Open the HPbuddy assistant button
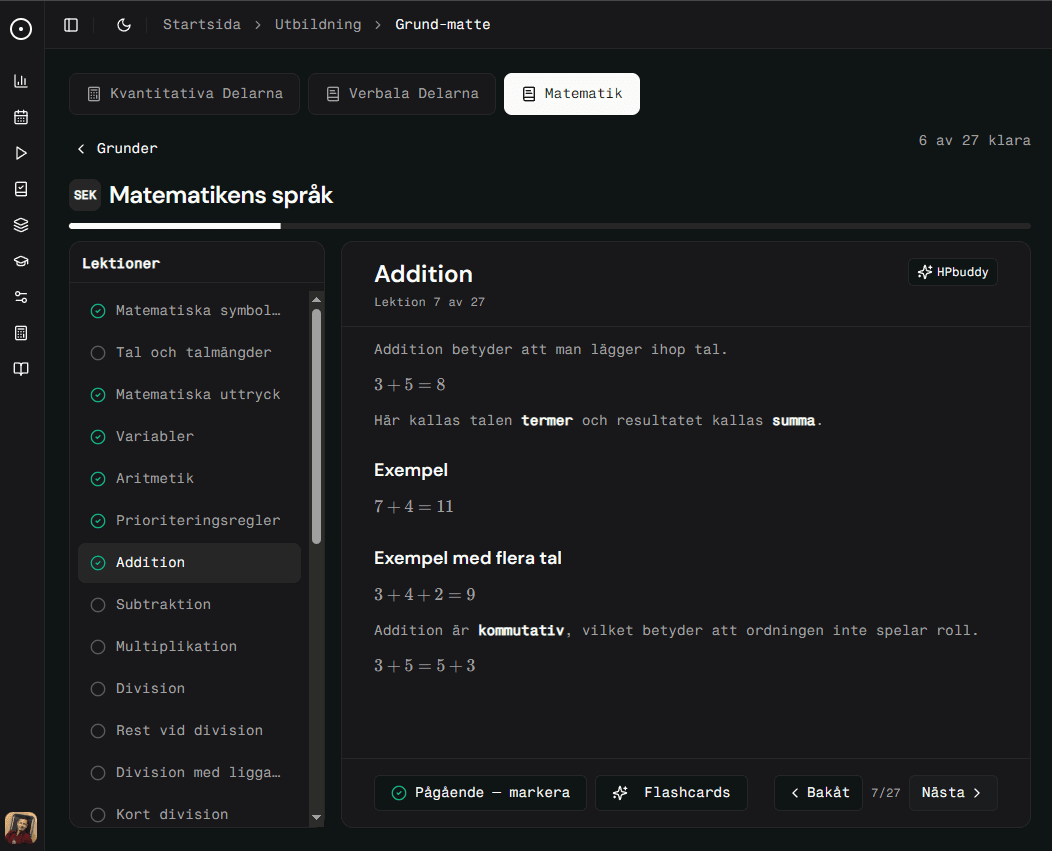Screen dimensions: 1052x851 952,272
